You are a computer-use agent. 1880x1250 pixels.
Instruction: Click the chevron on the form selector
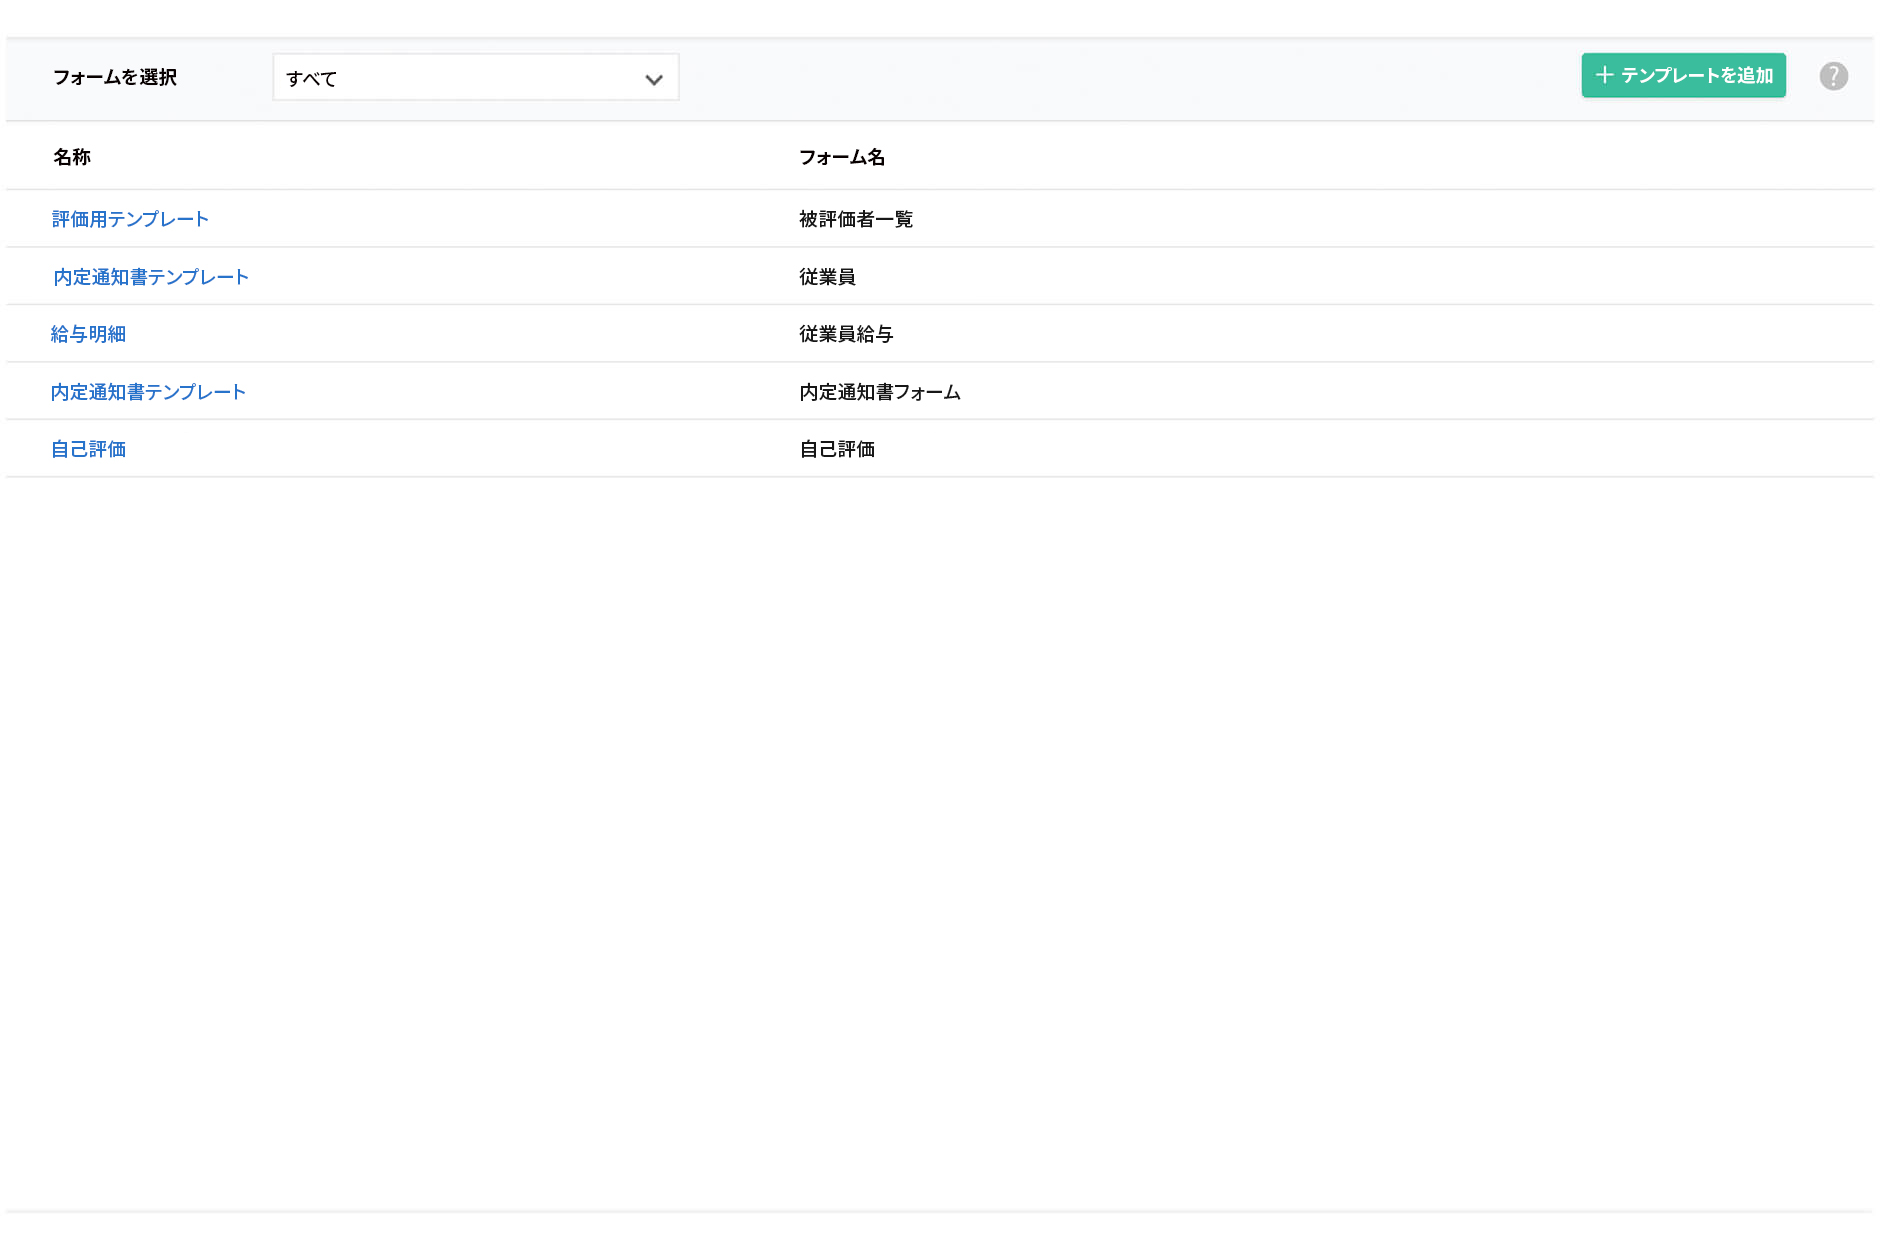(x=655, y=77)
